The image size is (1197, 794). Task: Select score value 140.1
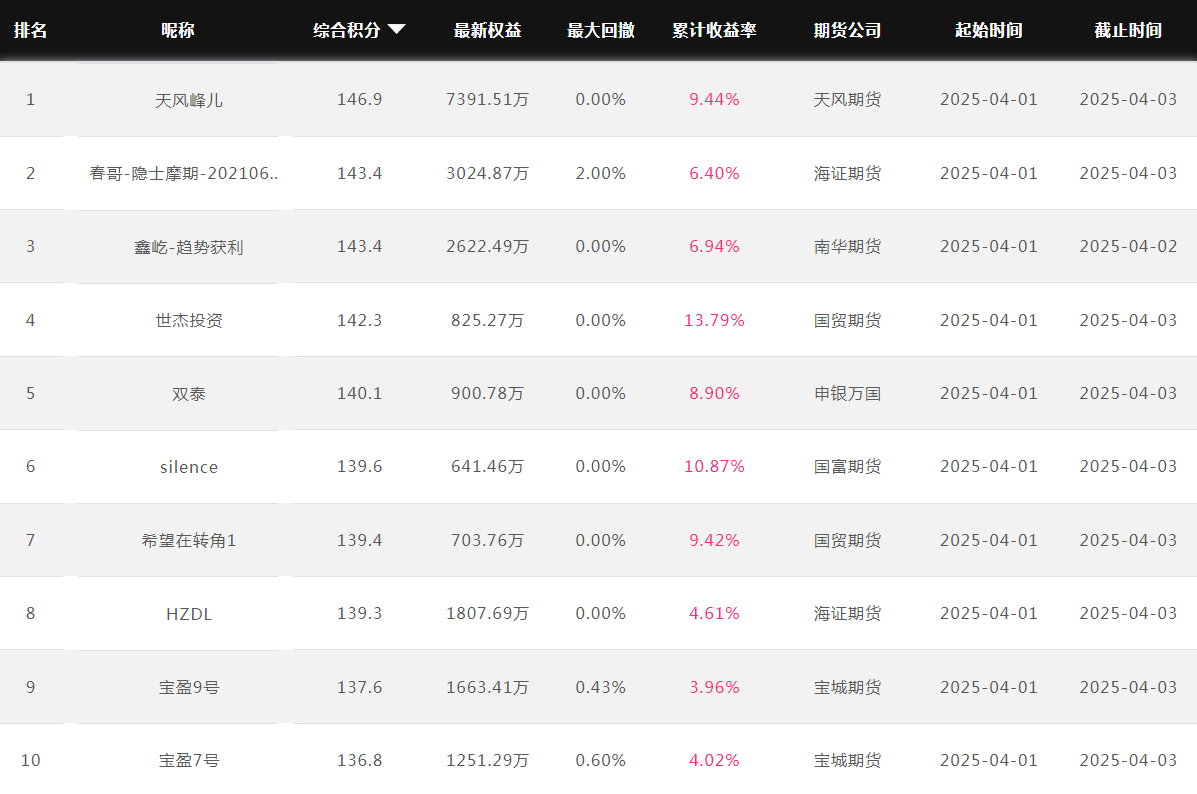point(360,393)
